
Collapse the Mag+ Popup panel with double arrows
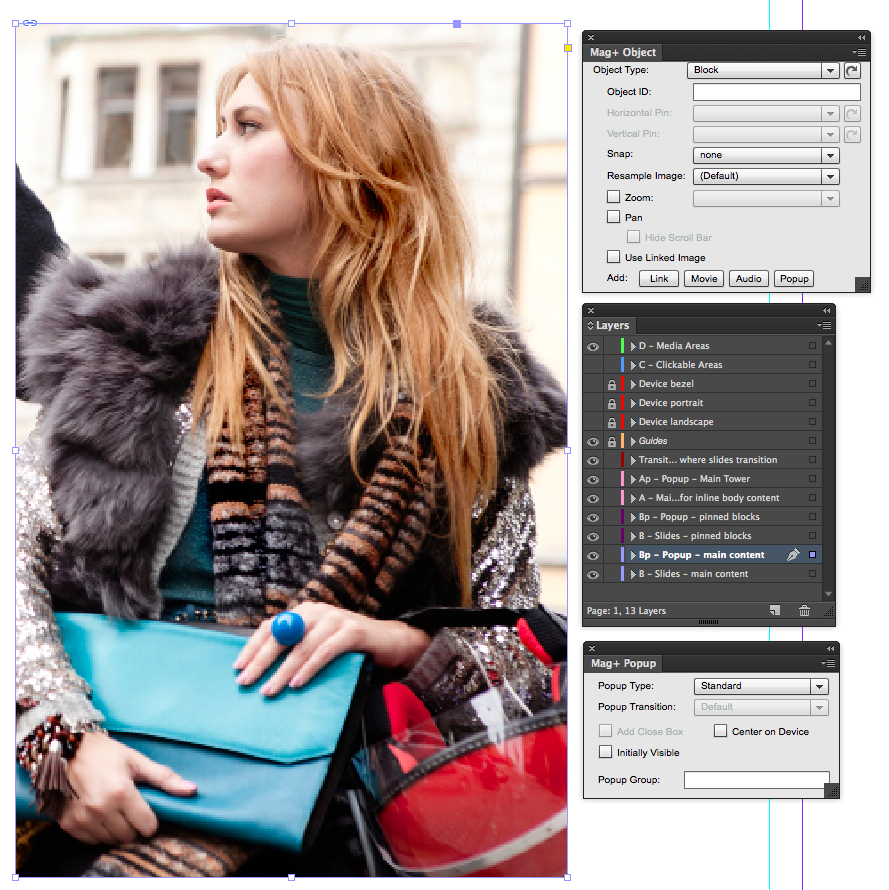click(831, 648)
